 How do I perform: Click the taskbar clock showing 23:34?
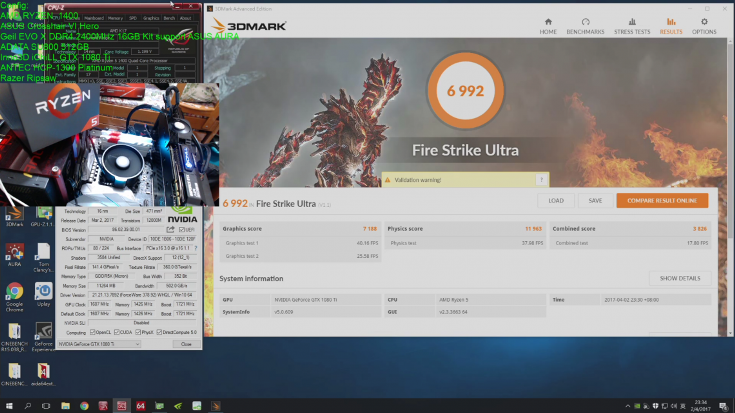coord(702,406)
